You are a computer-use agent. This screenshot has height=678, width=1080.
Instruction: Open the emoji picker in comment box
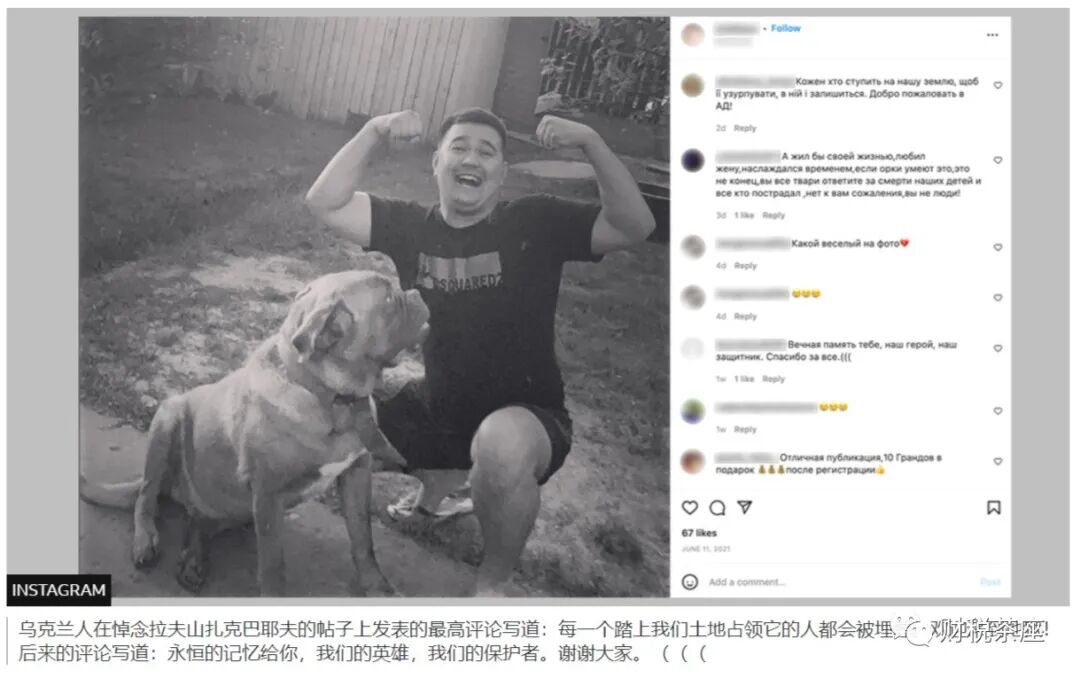click(x=689, y=582)
